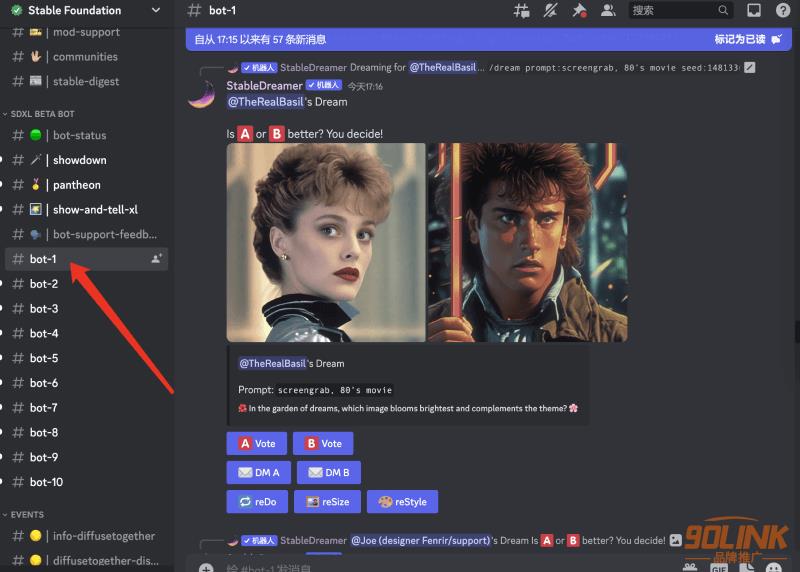Click @TheRealBasil mention above the images
The height and width of the screenshot is (572, 800).
265,102
